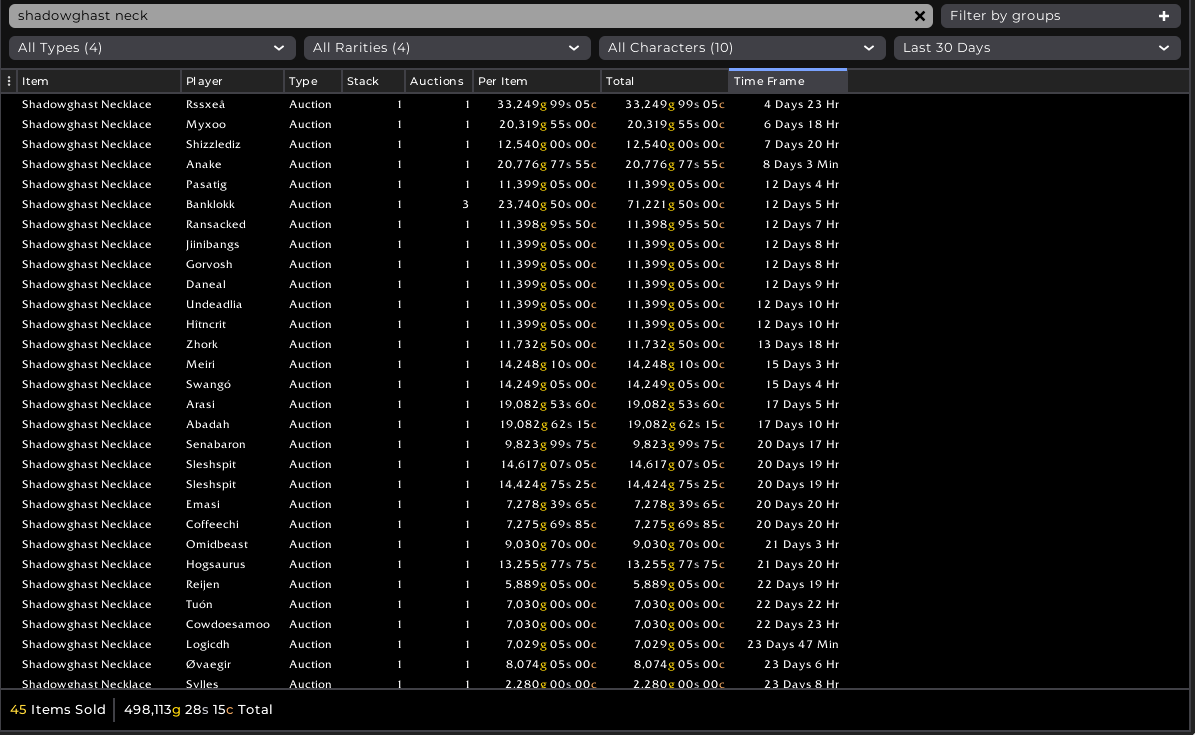Expand the All Rarities (4) filter
Viewport: 1195px width, 735px height.
click(x=446, y=47)
